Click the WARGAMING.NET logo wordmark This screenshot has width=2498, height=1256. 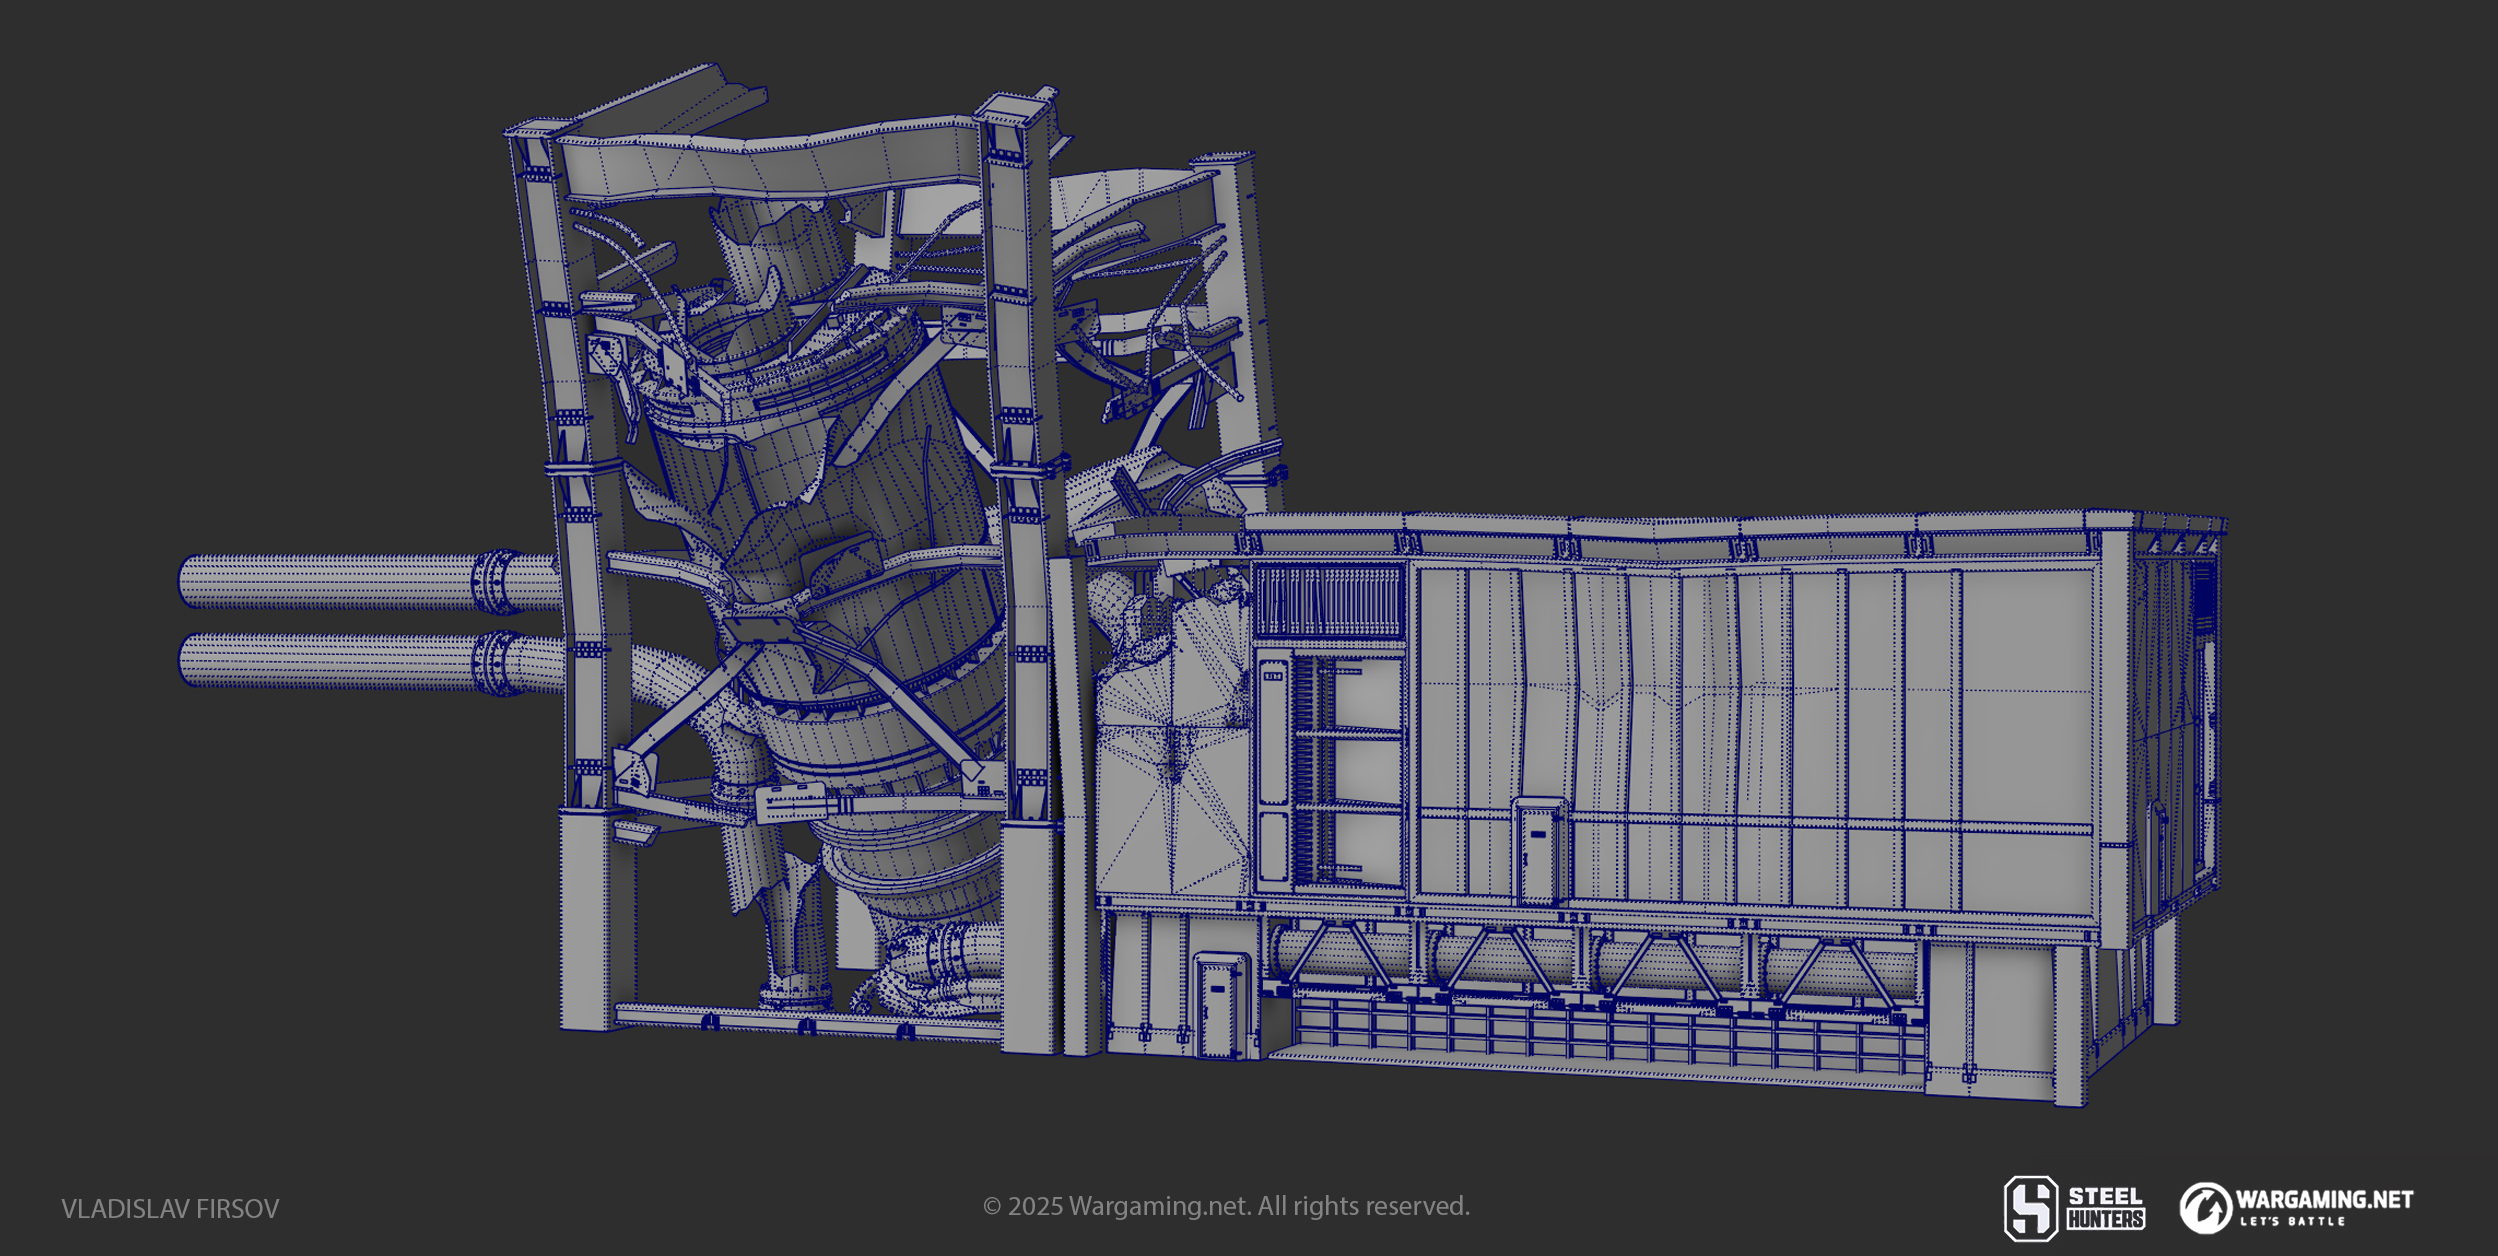click(2324, 1199)
